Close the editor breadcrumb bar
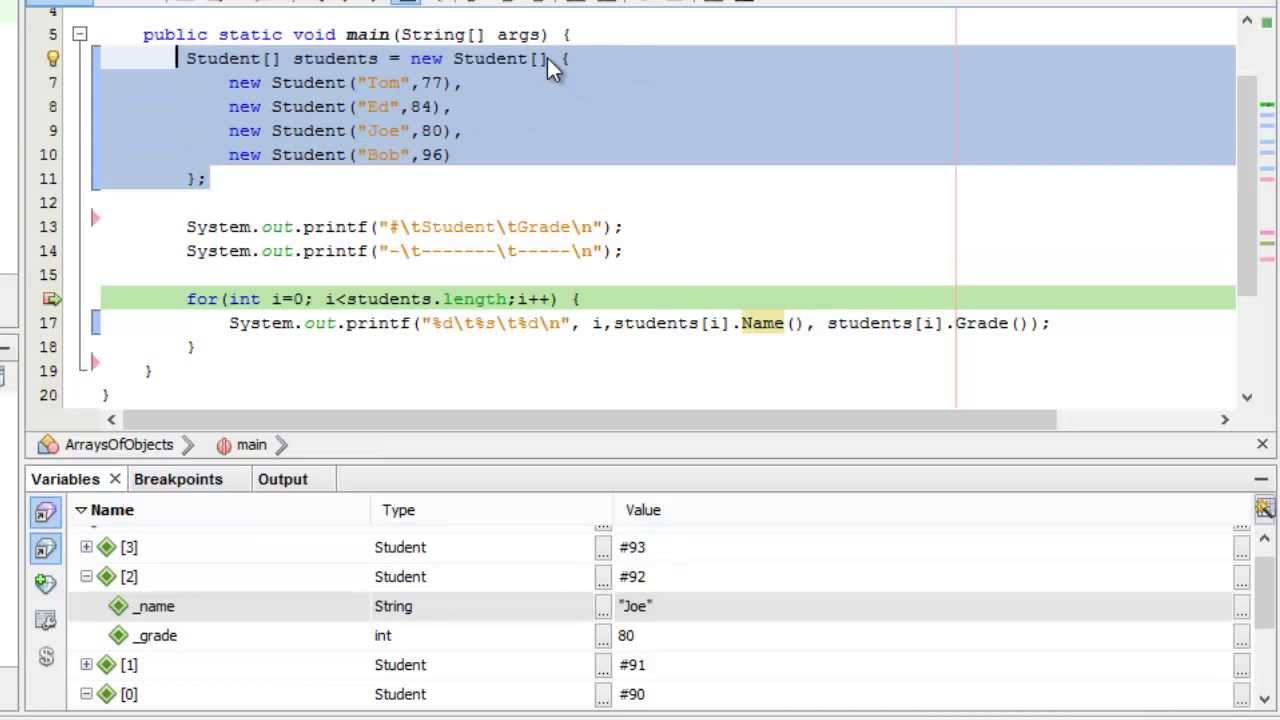Screen dimensions: 1280x720 1262,444
